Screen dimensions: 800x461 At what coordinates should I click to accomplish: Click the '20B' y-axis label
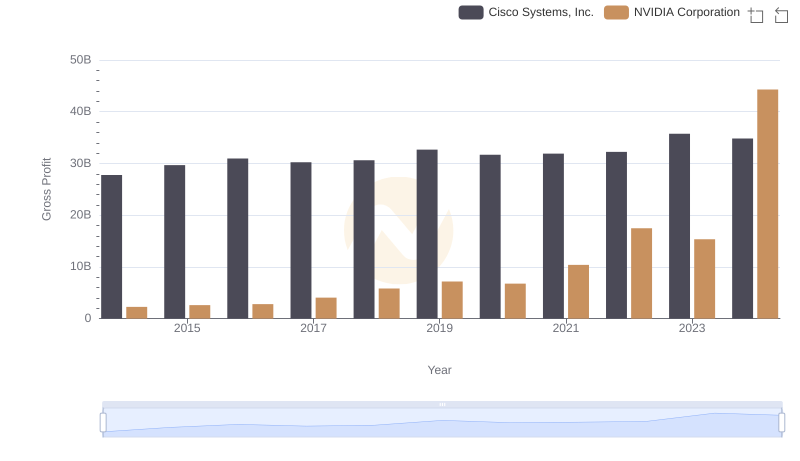81,215
